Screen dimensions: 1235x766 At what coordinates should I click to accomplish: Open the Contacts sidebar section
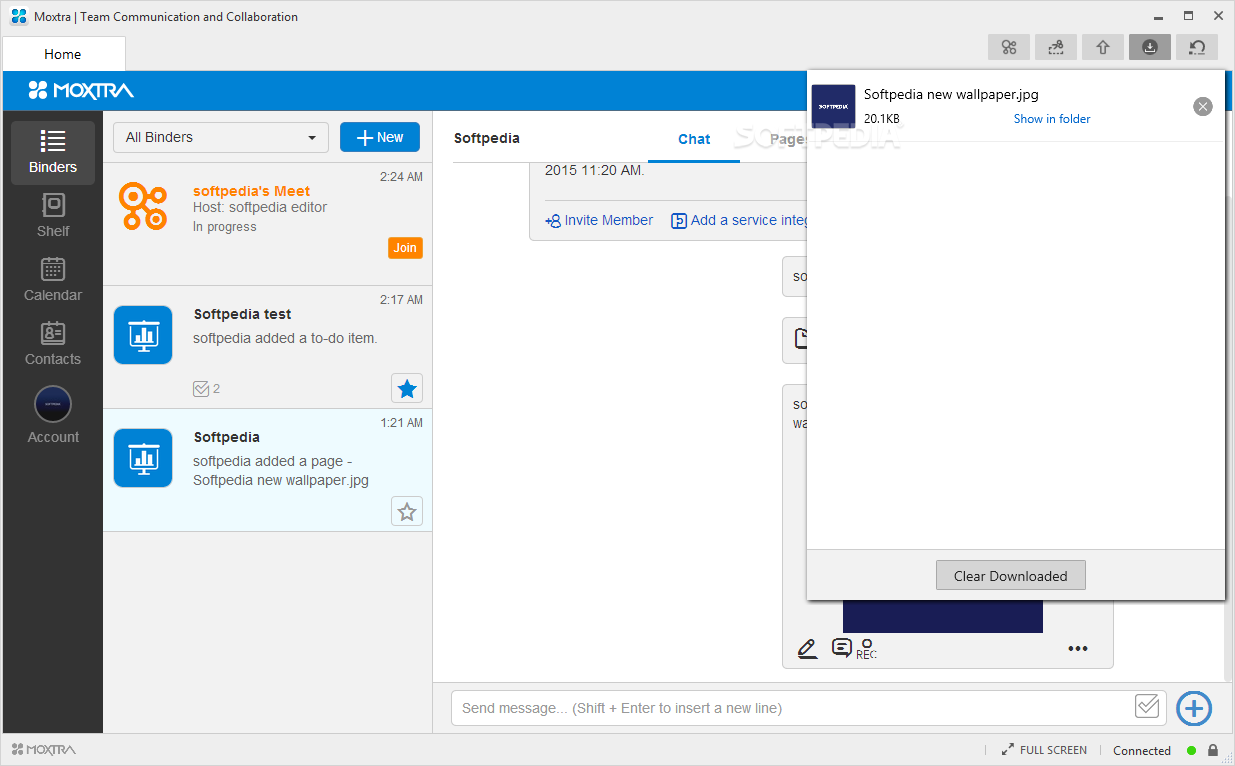tap(53, 344)
